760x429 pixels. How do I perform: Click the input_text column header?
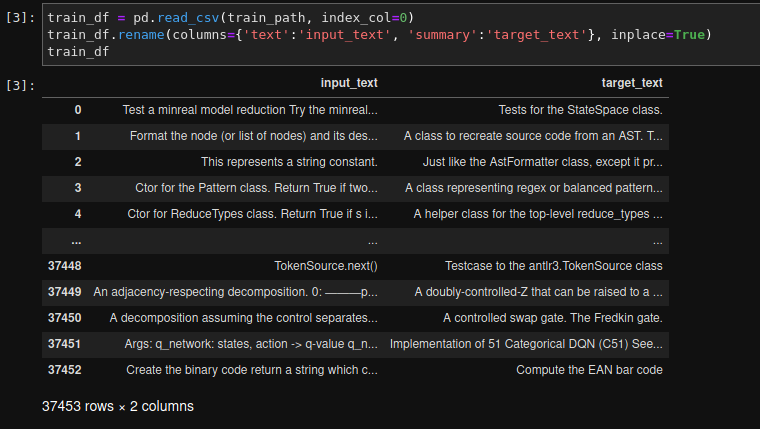click(349, 83)
